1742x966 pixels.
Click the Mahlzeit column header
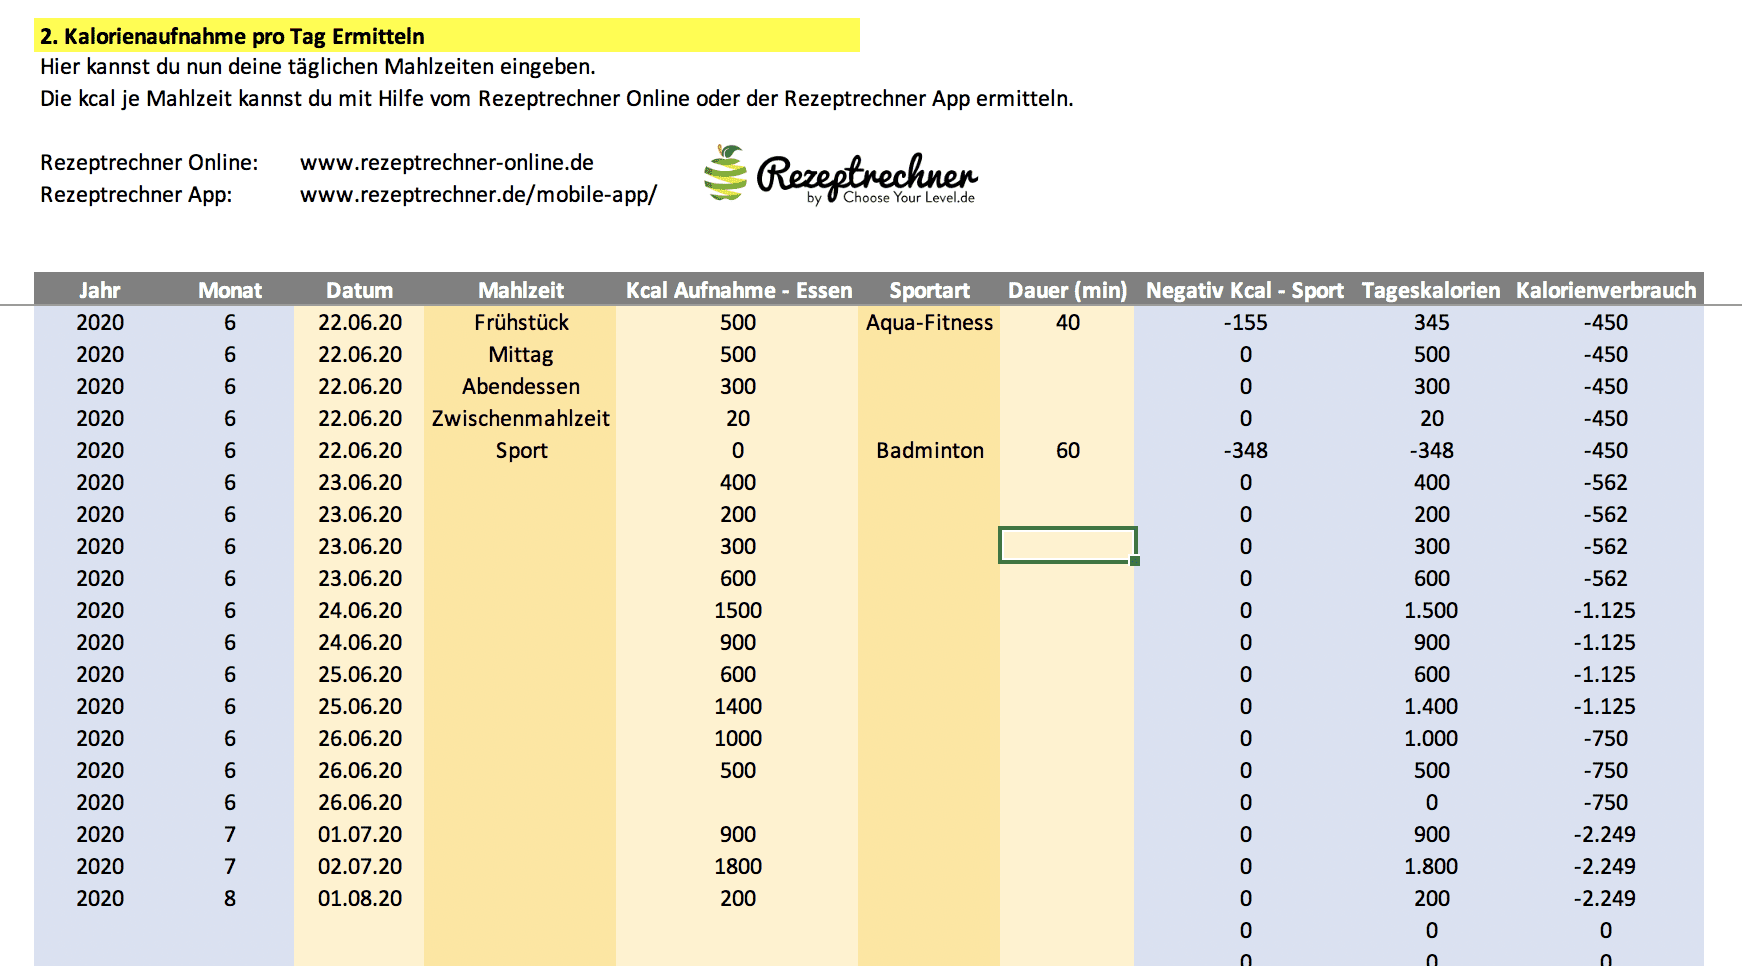520,290
